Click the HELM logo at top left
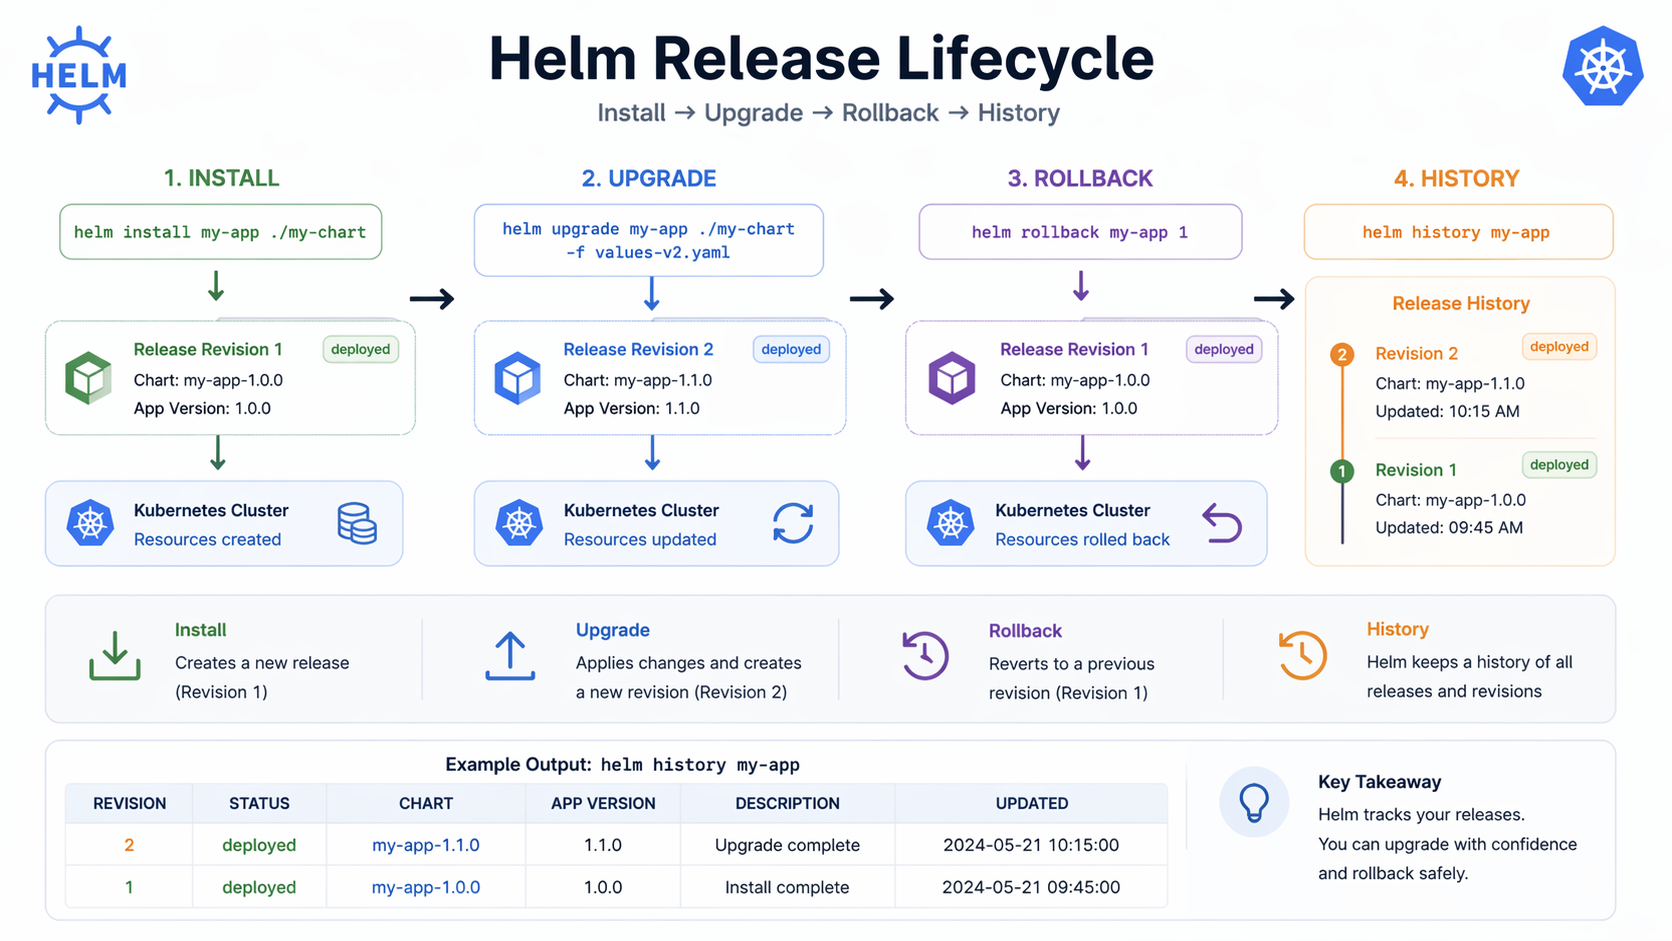The width and height of the screenshot is (1672, 941). click(x=79, y=75)
